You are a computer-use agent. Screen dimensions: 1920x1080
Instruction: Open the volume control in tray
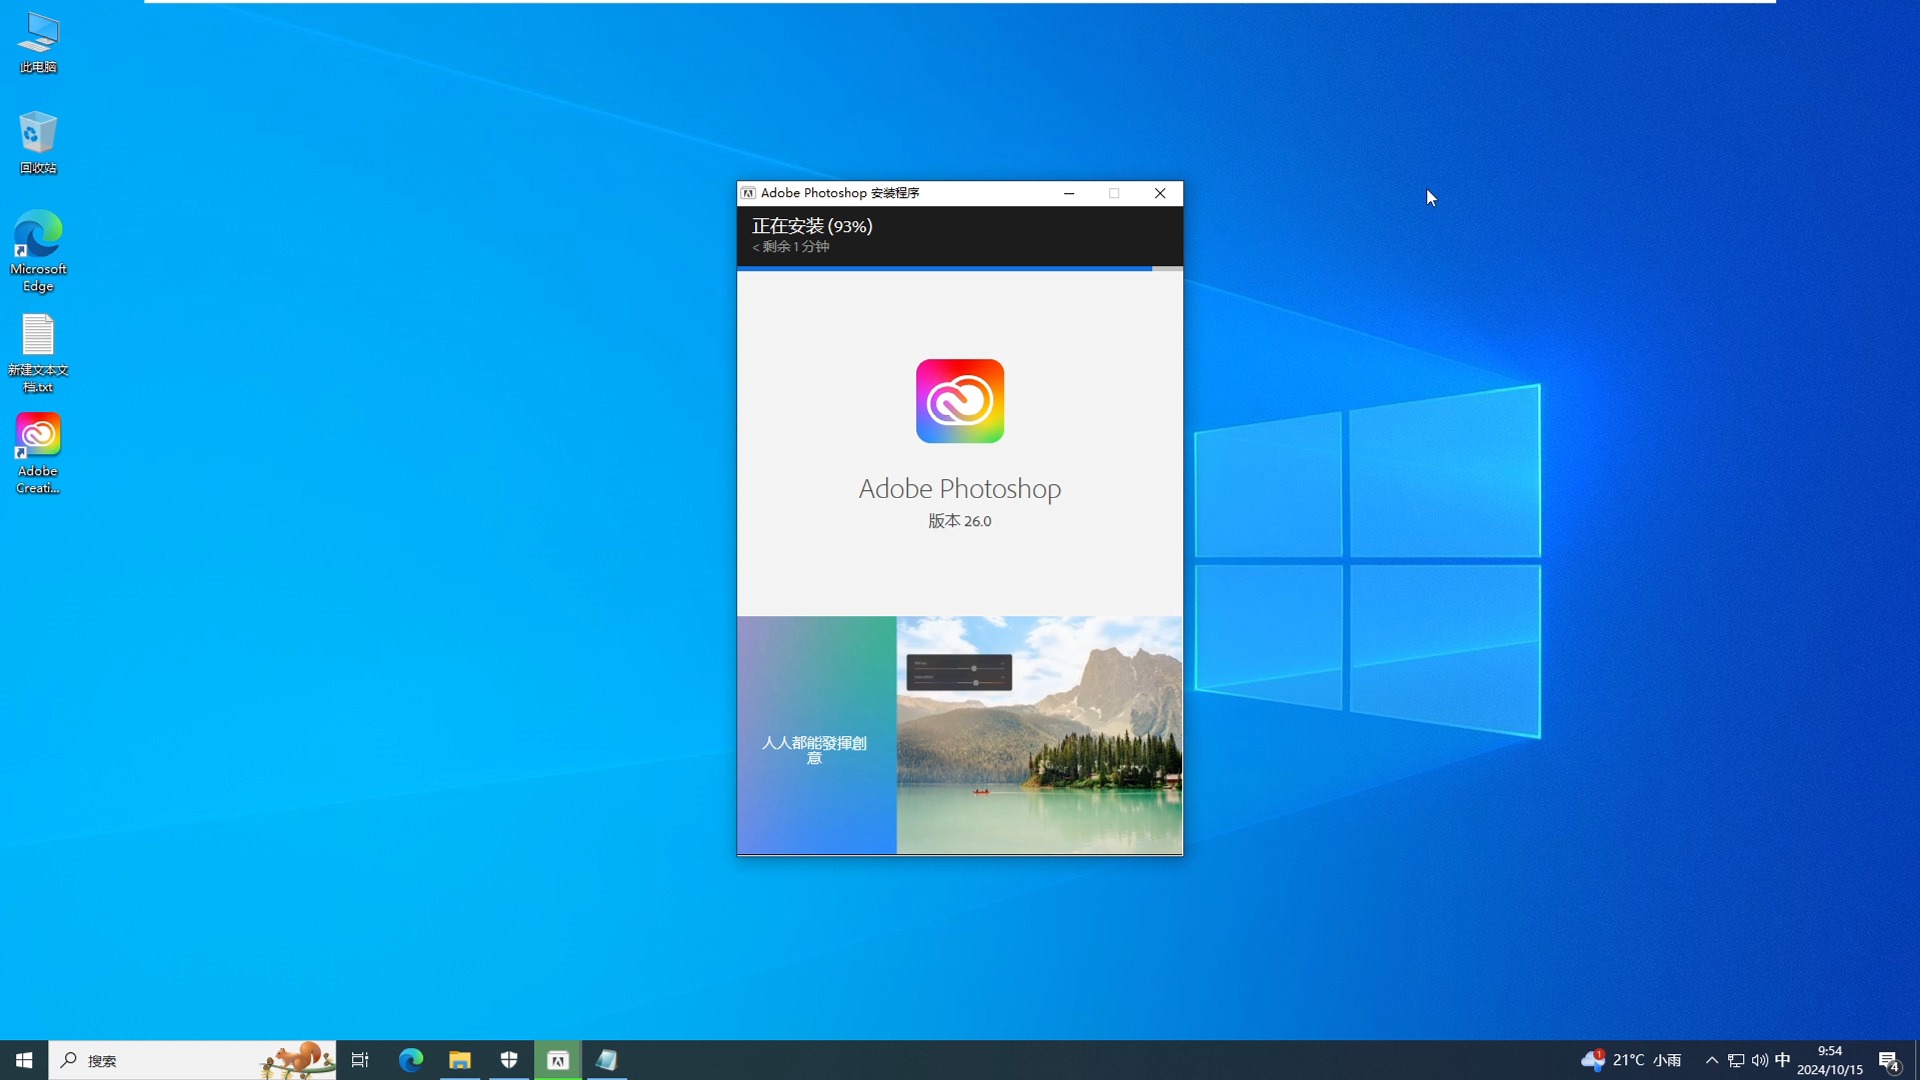pos(1759,1060)
